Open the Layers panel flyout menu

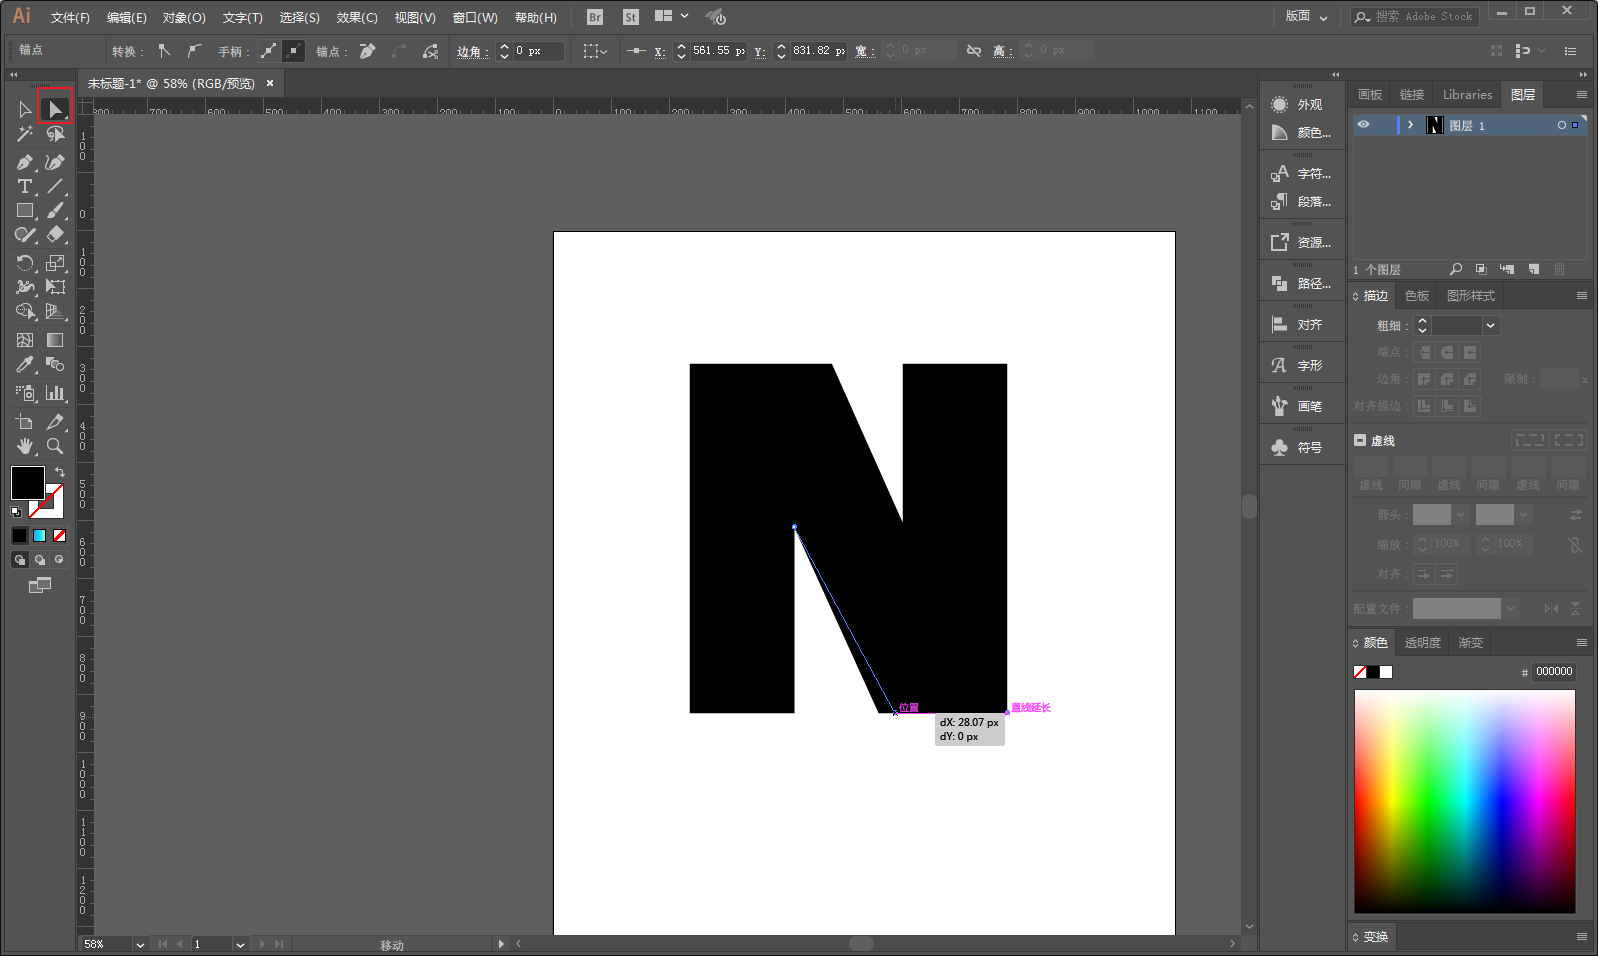pyautogui.click(x=1581, y=95)
